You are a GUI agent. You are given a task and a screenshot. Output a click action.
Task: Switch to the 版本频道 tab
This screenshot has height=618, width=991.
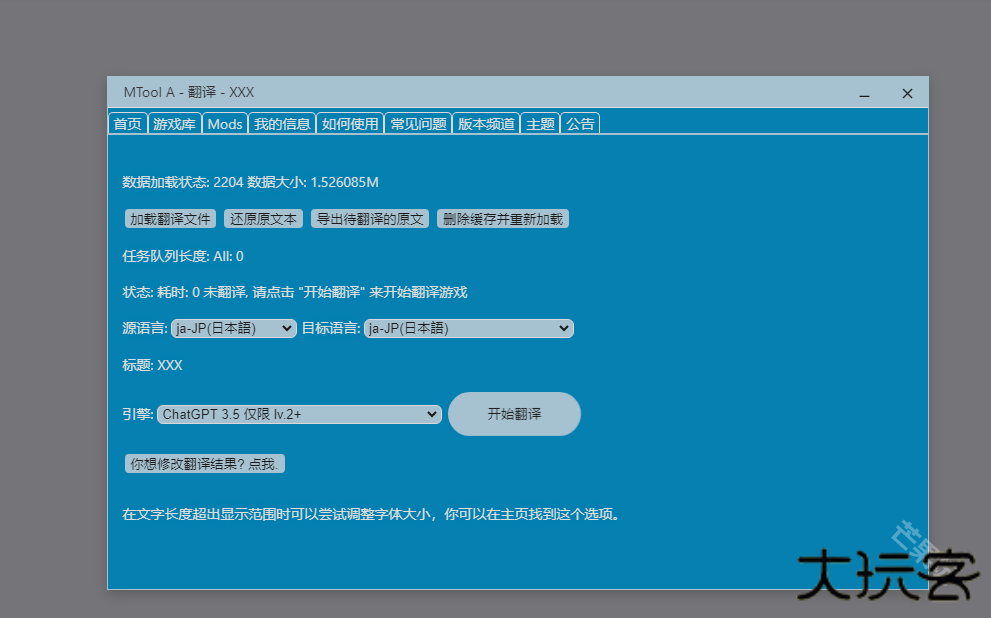(x=486, y=124)
